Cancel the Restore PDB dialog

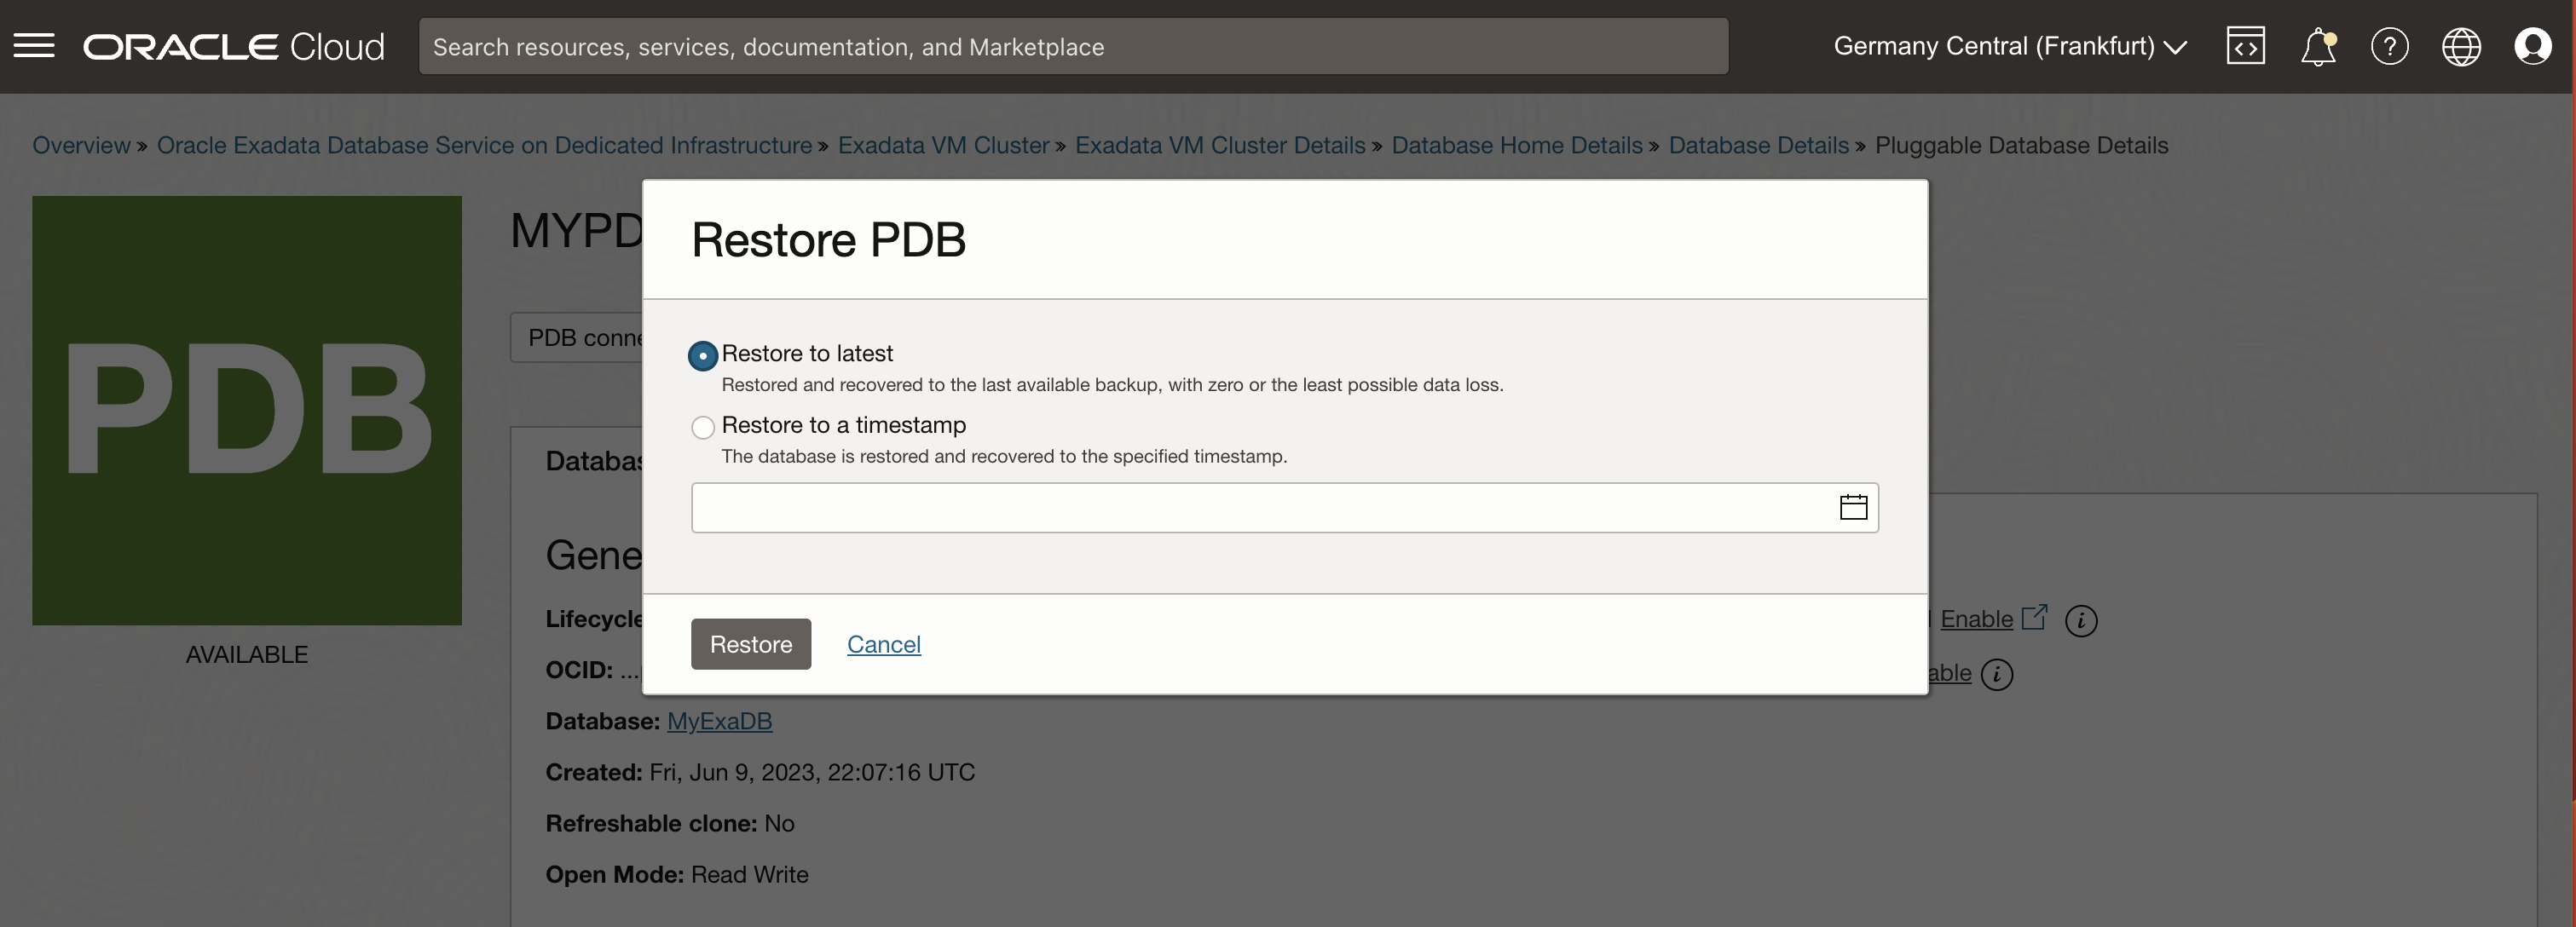883,644
